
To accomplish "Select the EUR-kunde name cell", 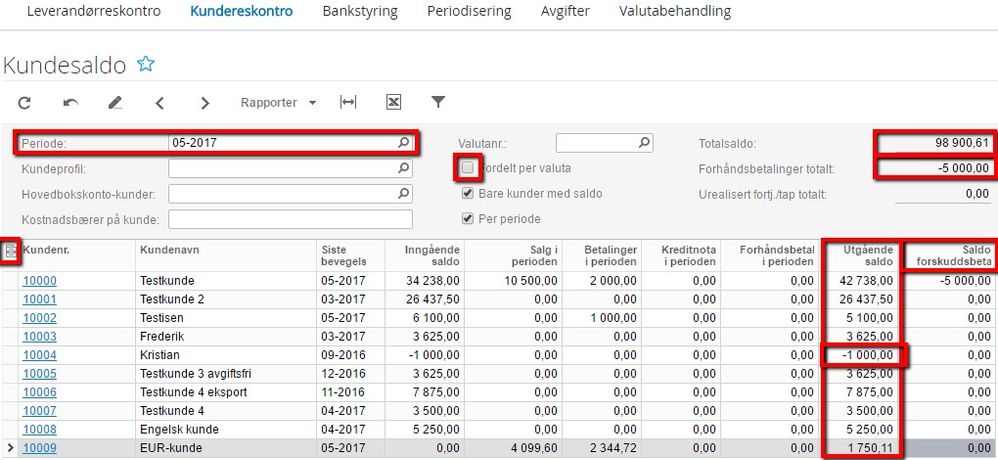I will tap(227, 449).
